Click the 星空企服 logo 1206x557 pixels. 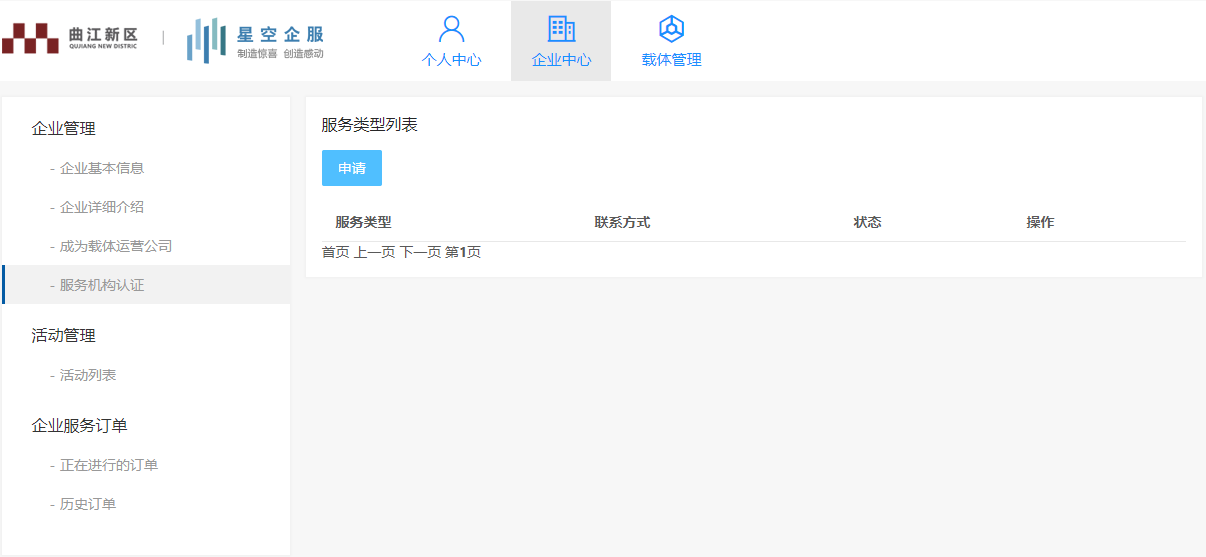[256, 40]
